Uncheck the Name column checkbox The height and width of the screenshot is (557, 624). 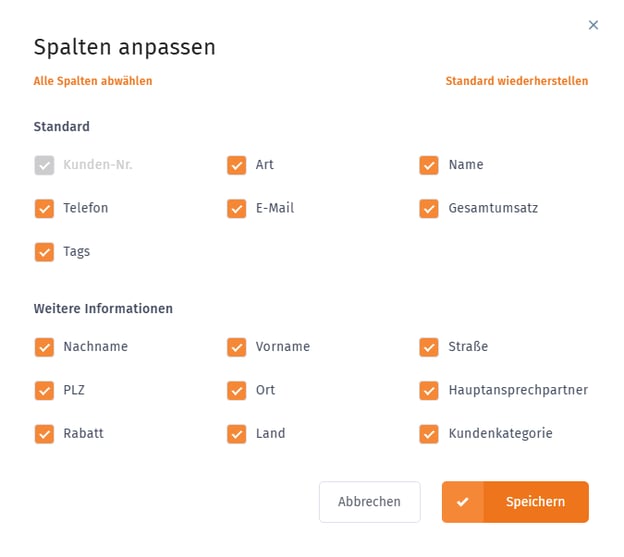pos(429,165)
